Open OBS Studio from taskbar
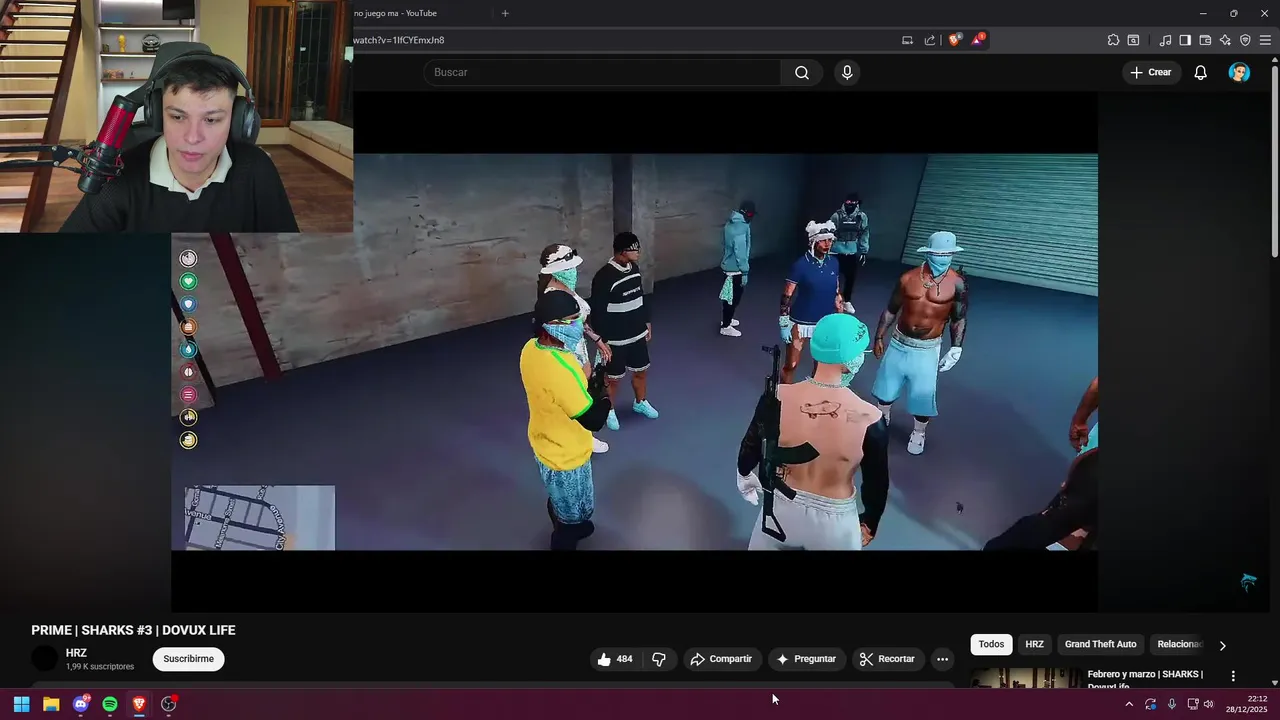 coord(169,704)
